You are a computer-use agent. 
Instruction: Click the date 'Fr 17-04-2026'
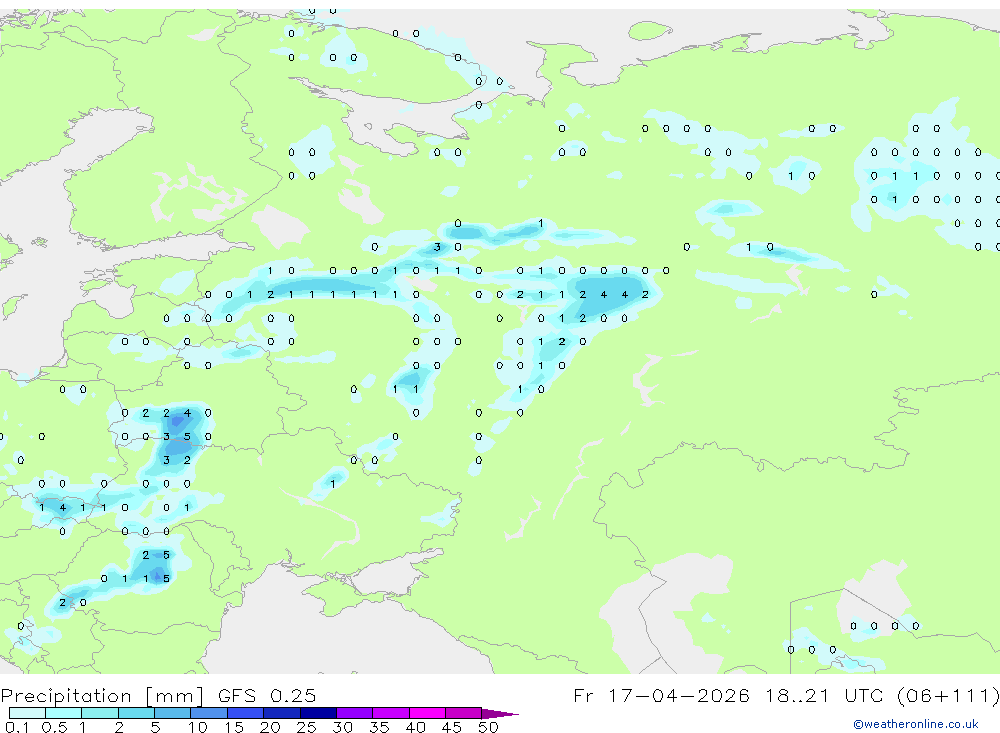(x=661, y=695)
